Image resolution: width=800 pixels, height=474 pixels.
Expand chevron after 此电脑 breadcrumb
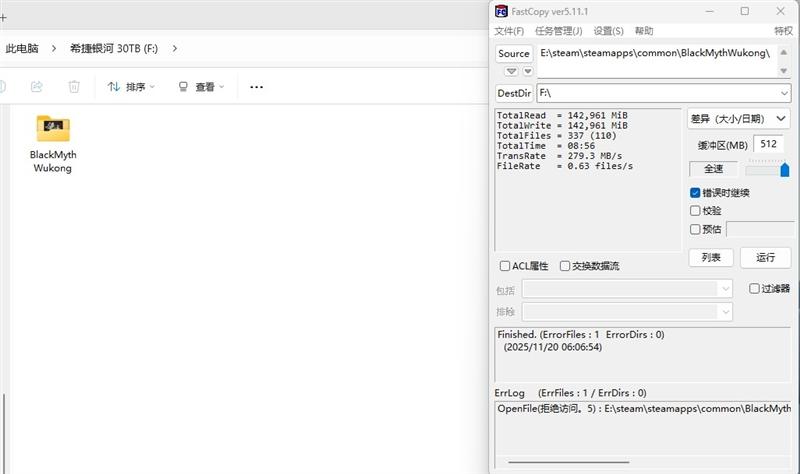[x=54, y=48]
